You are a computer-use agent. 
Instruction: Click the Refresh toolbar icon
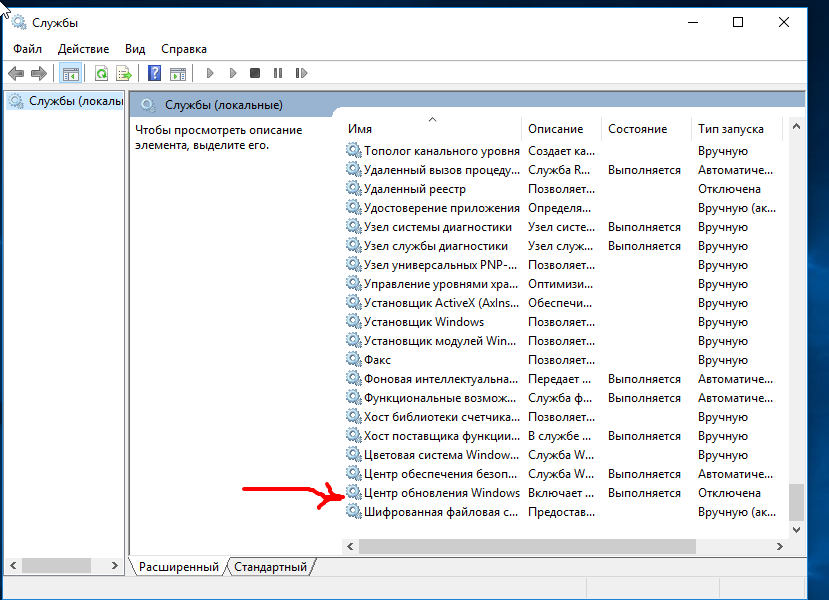click(x=101, y=73)
